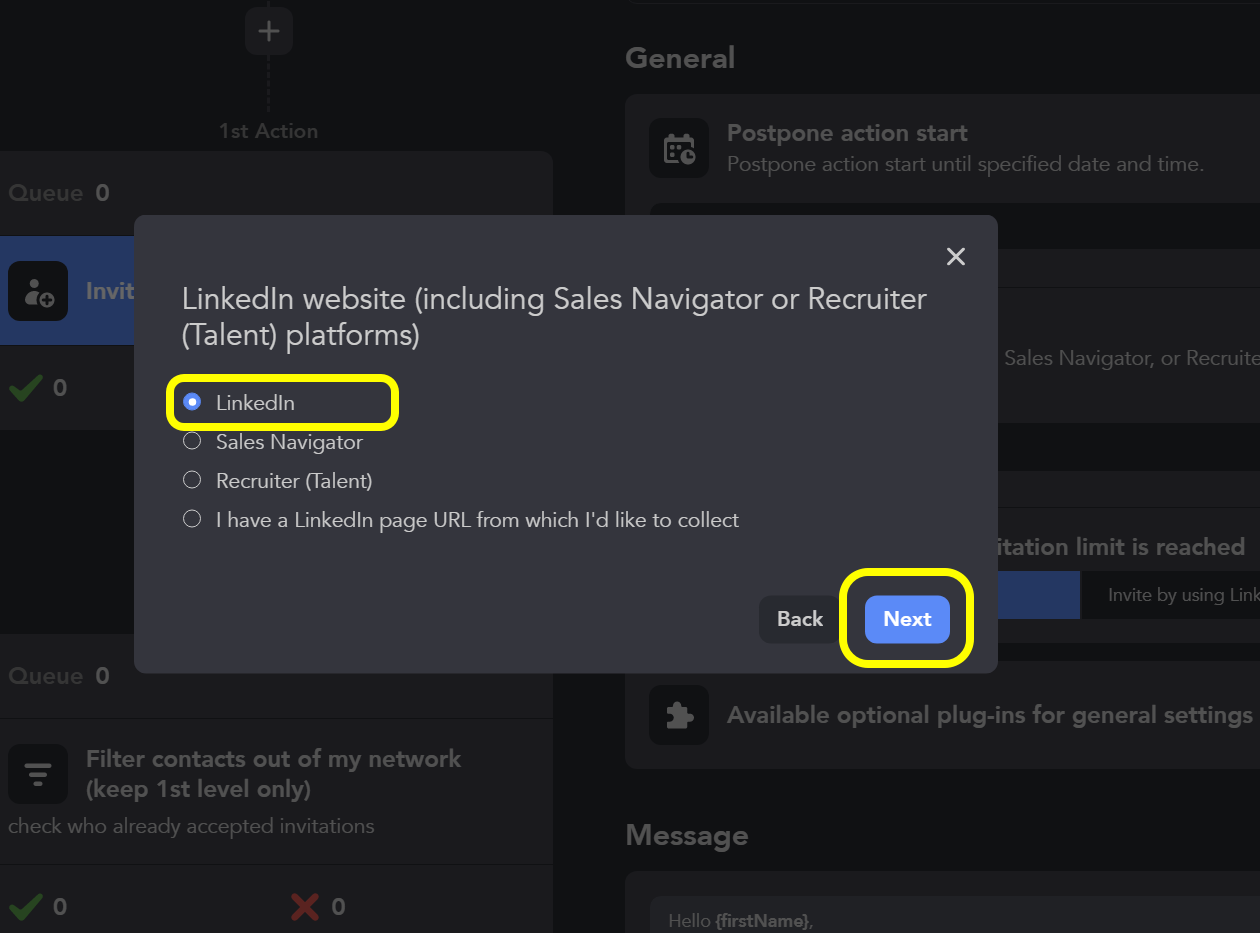Select the Invite action person-plus icon

[38, 291]
